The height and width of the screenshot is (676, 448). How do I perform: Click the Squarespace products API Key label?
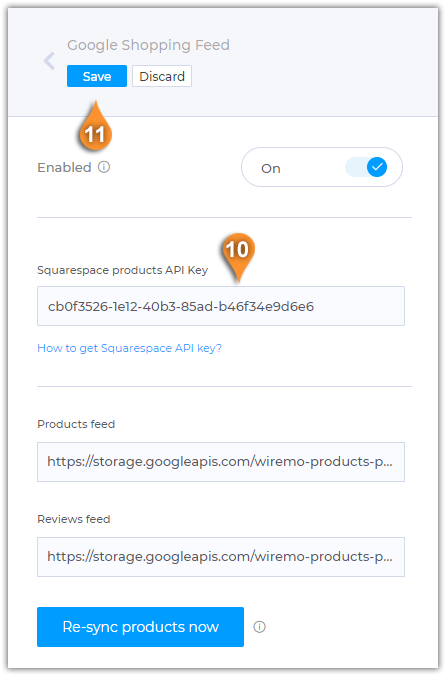[122, 270]
